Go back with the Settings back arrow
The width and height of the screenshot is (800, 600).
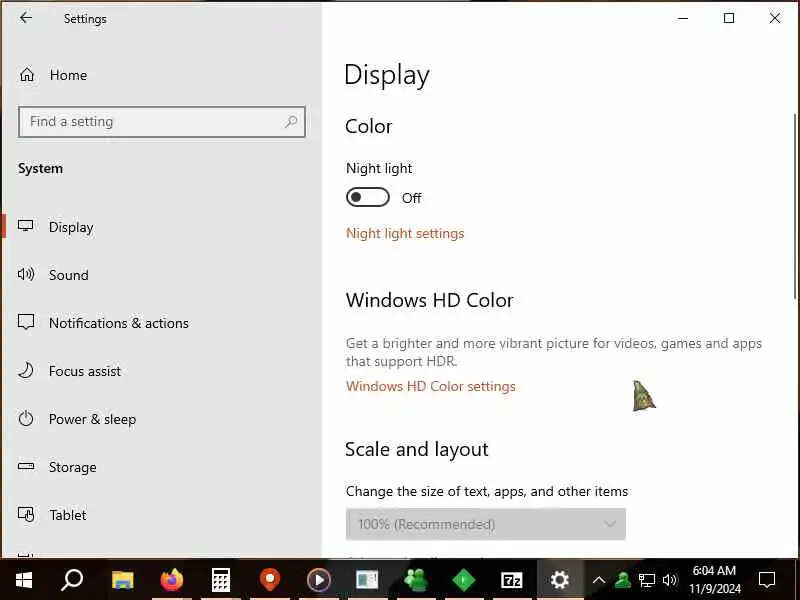click(26, 18)
